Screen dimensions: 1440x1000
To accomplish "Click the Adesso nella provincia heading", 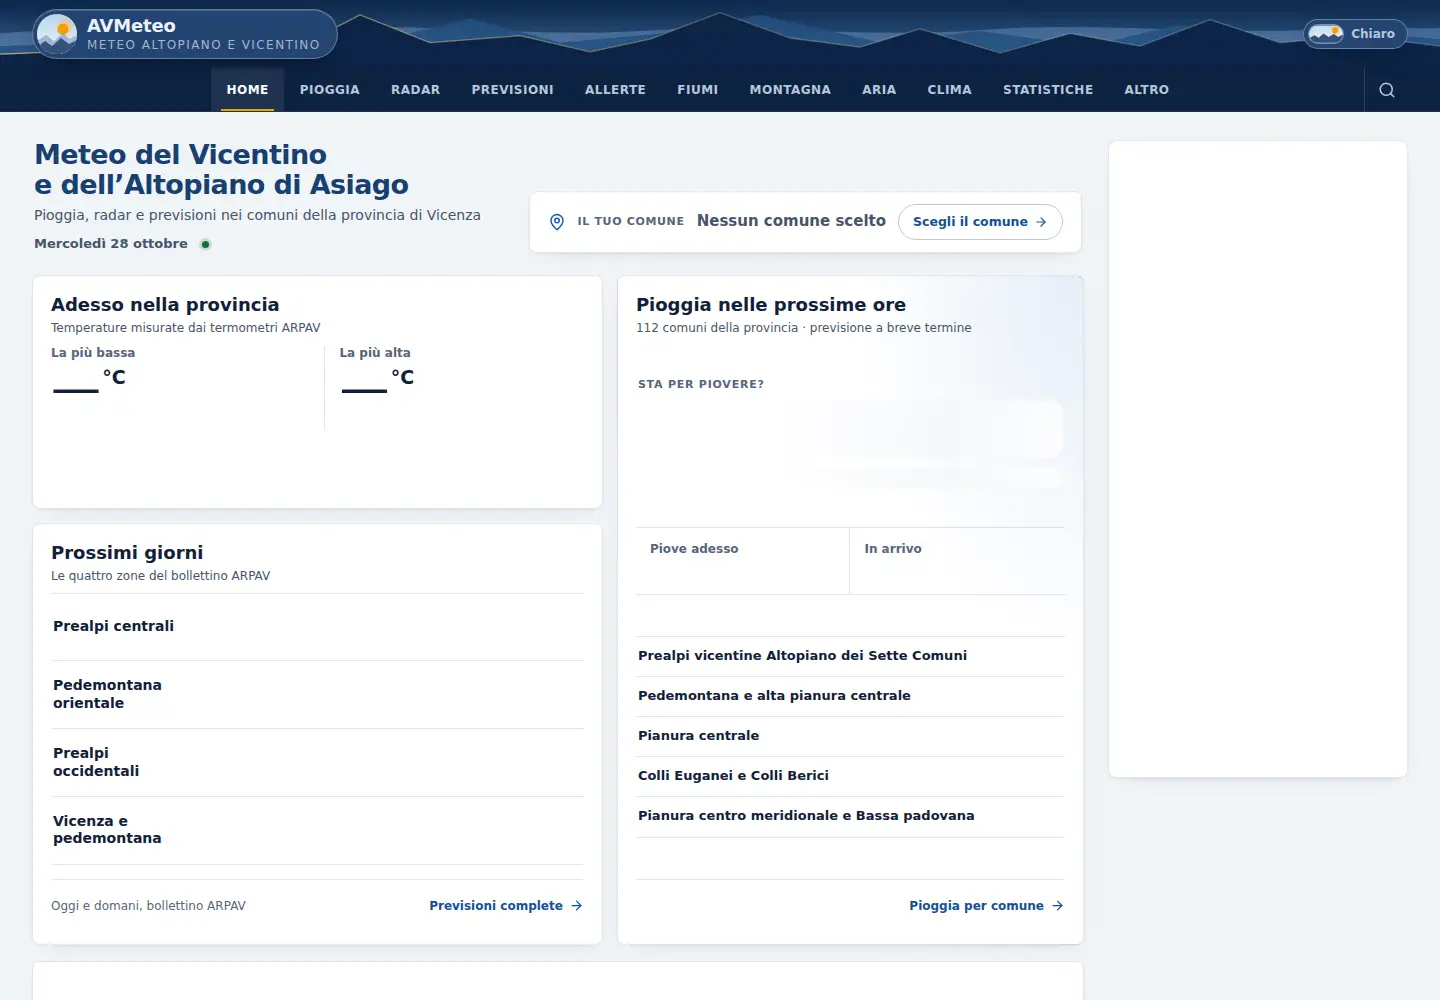I will pyautogui.click(x=165, y=305).
